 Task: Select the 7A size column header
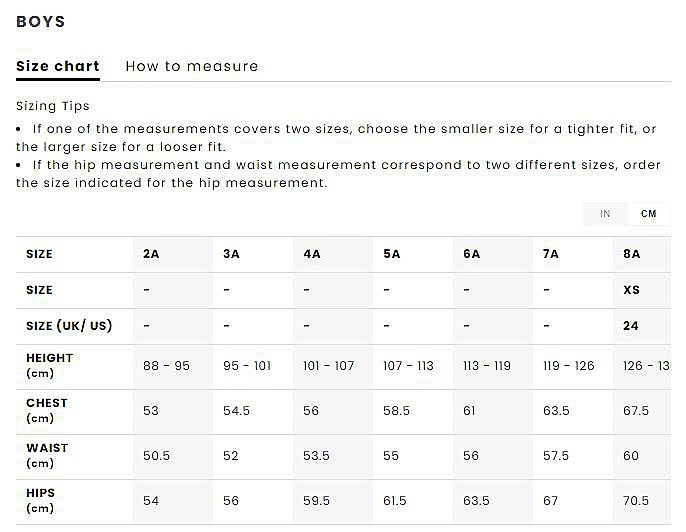tap(551, 255)
